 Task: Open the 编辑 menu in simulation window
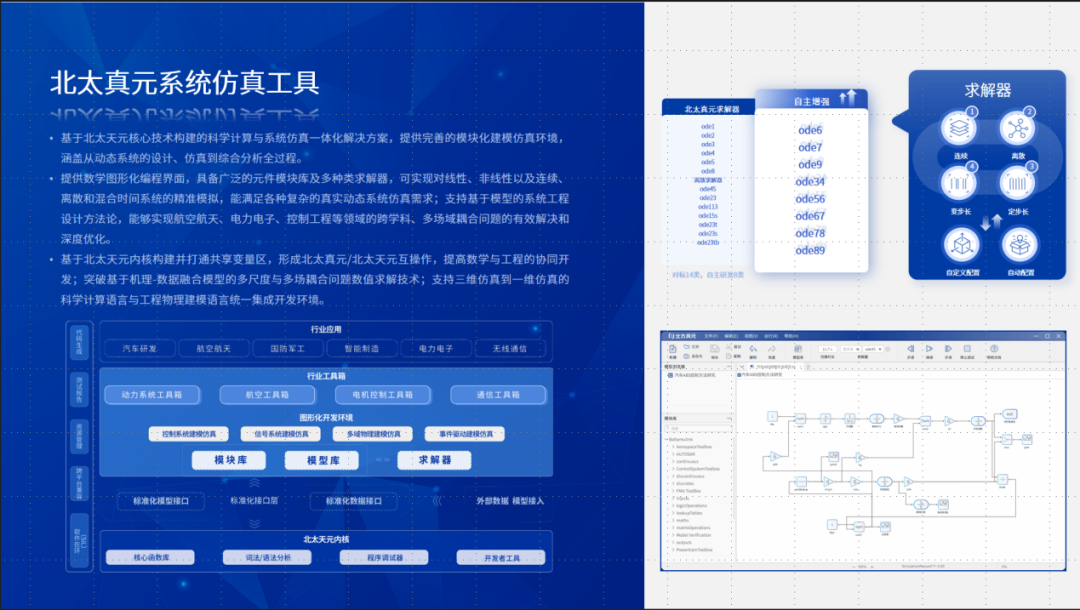pos(731,336)
